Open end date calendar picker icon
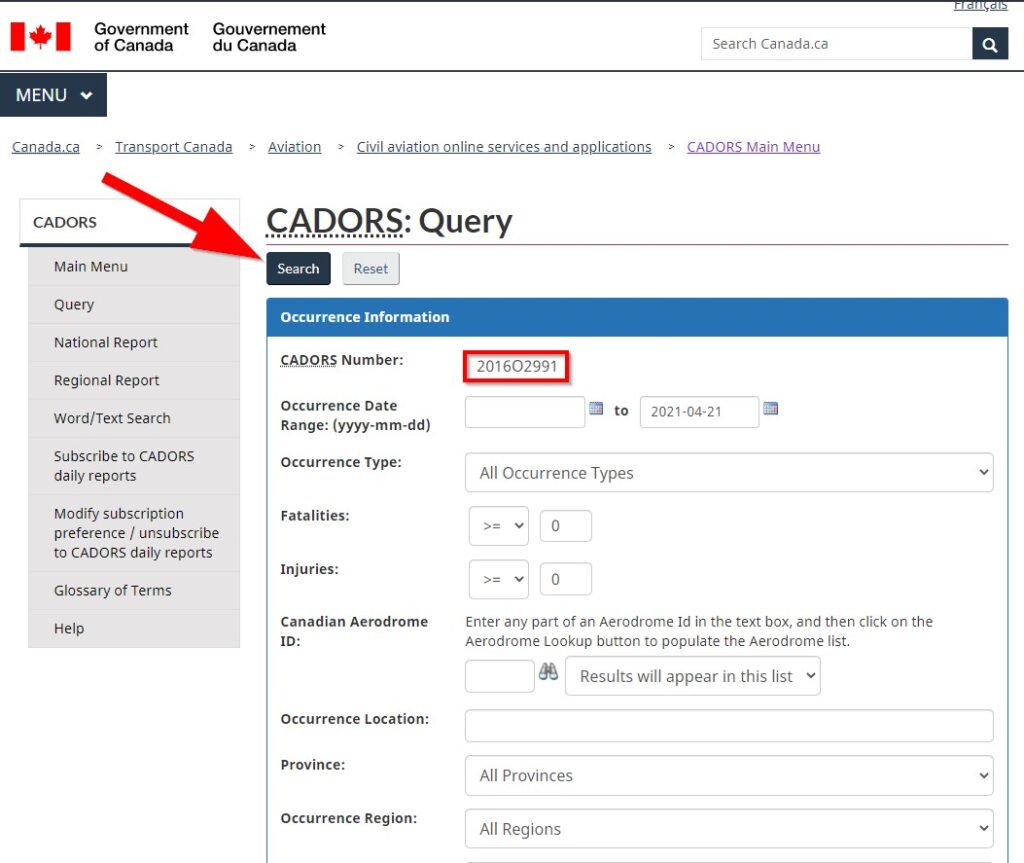The height and width of the screenshot is (863, 1024). [x=771, y=408]
